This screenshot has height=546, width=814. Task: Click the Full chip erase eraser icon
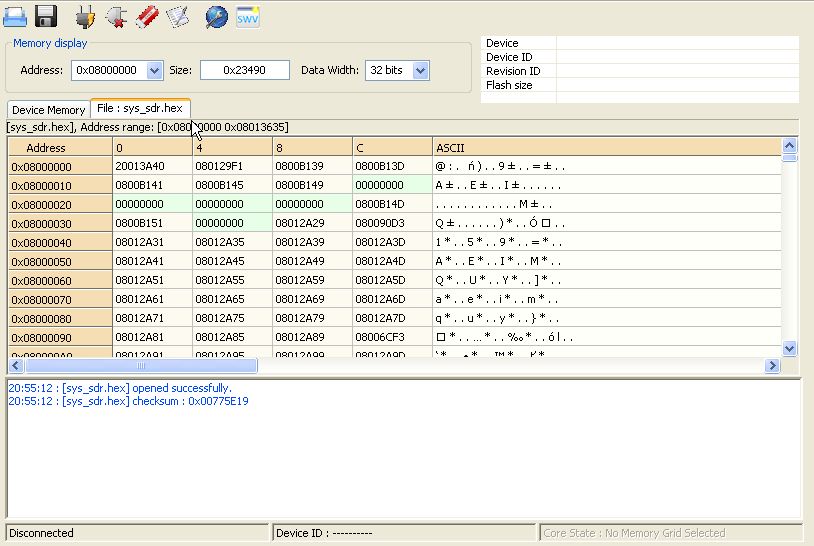(x=146, y=16)
